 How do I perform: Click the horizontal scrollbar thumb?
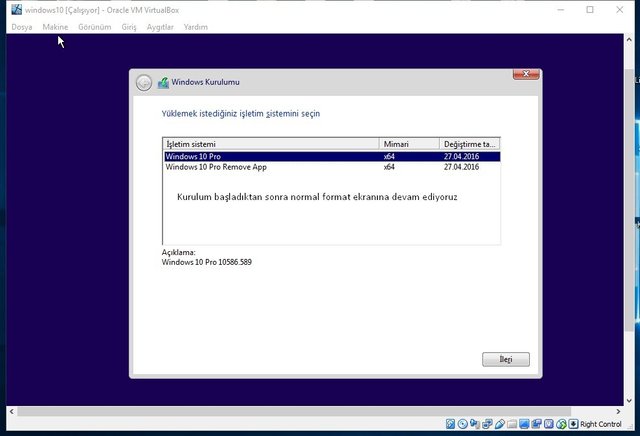pyautogui.click(x=294, y=412)
